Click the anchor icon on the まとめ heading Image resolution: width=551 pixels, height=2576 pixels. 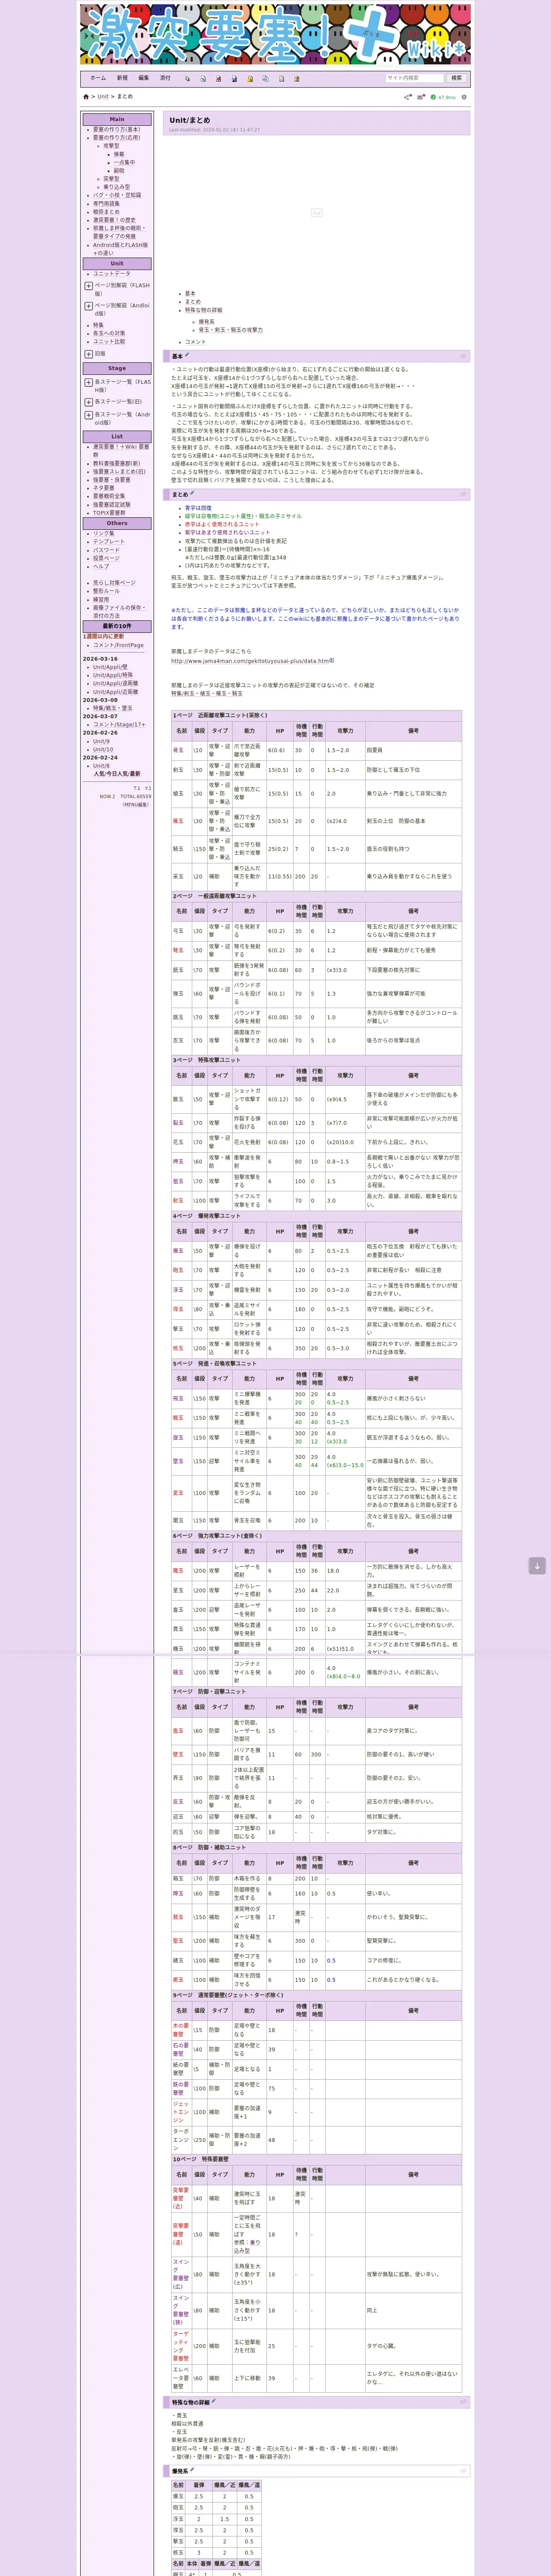tap(463, 494)
